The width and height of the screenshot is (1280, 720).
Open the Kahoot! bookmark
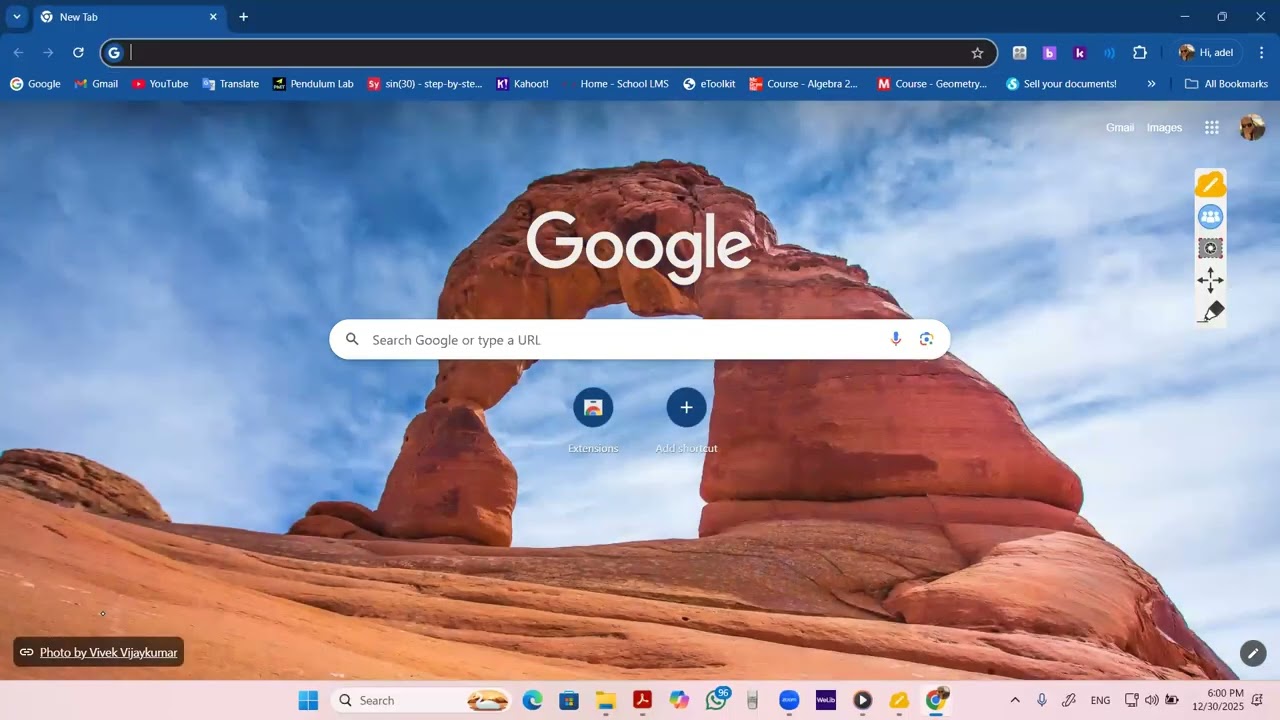click(x=522, y=84)
